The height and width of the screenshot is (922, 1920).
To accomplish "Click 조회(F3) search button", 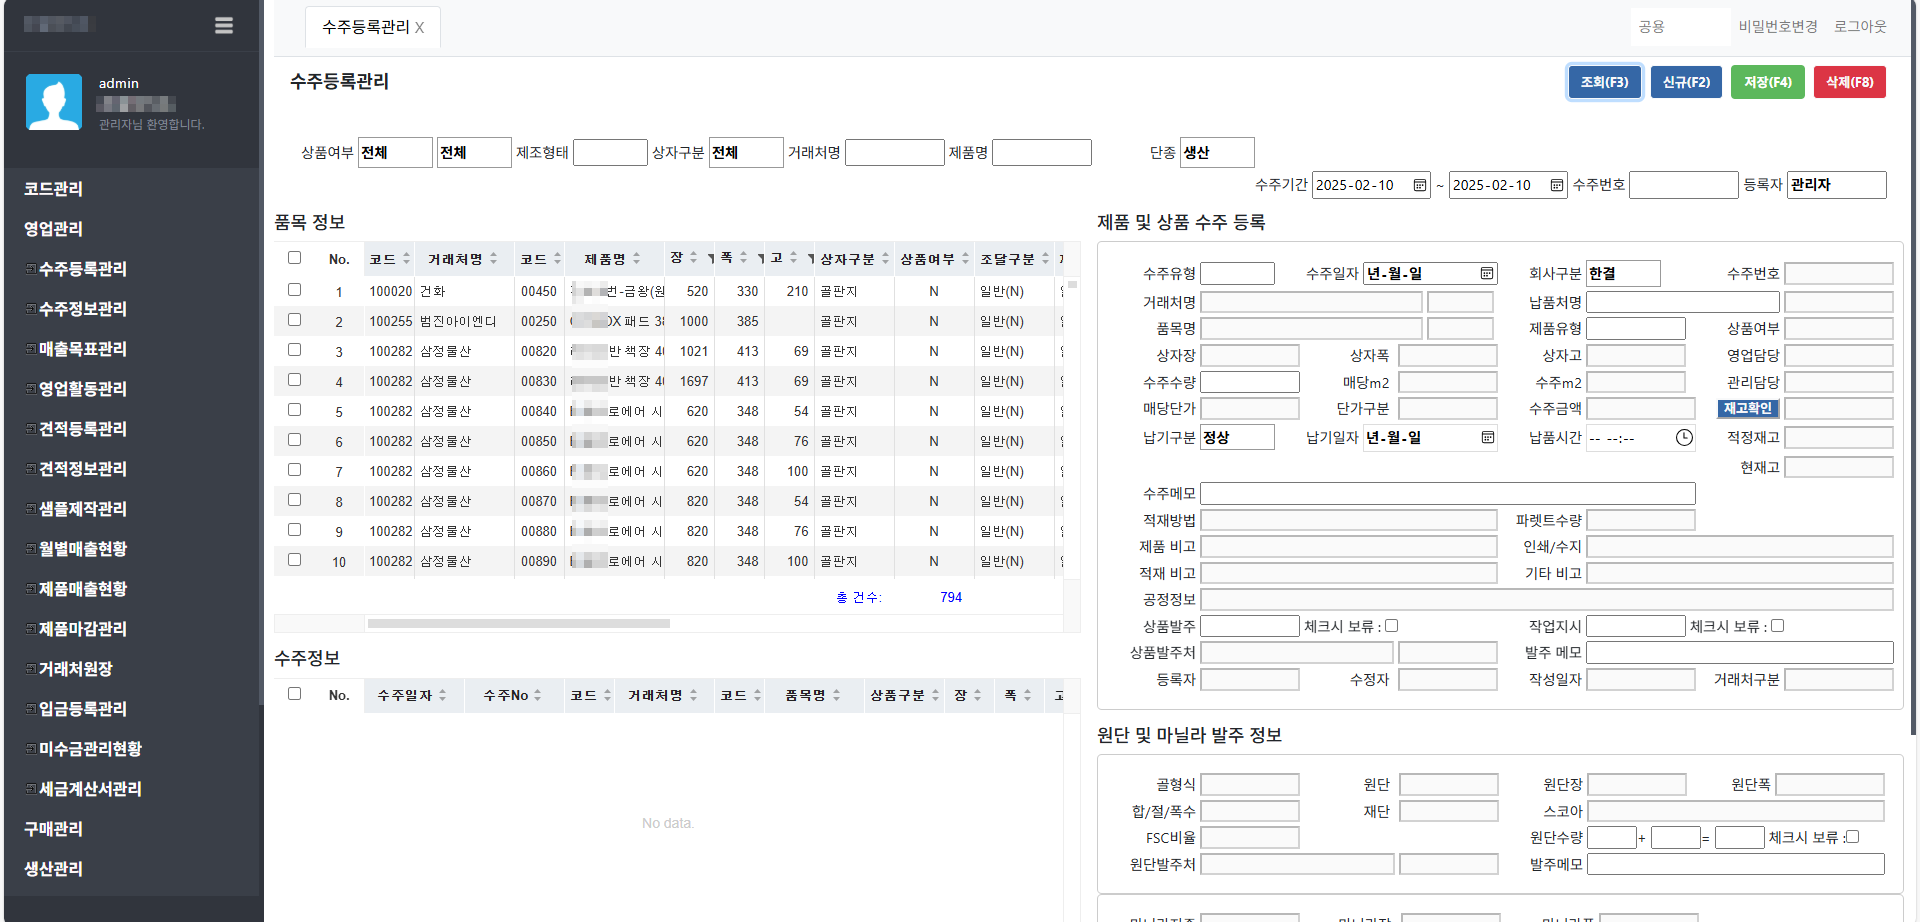I will point(1605,82).
